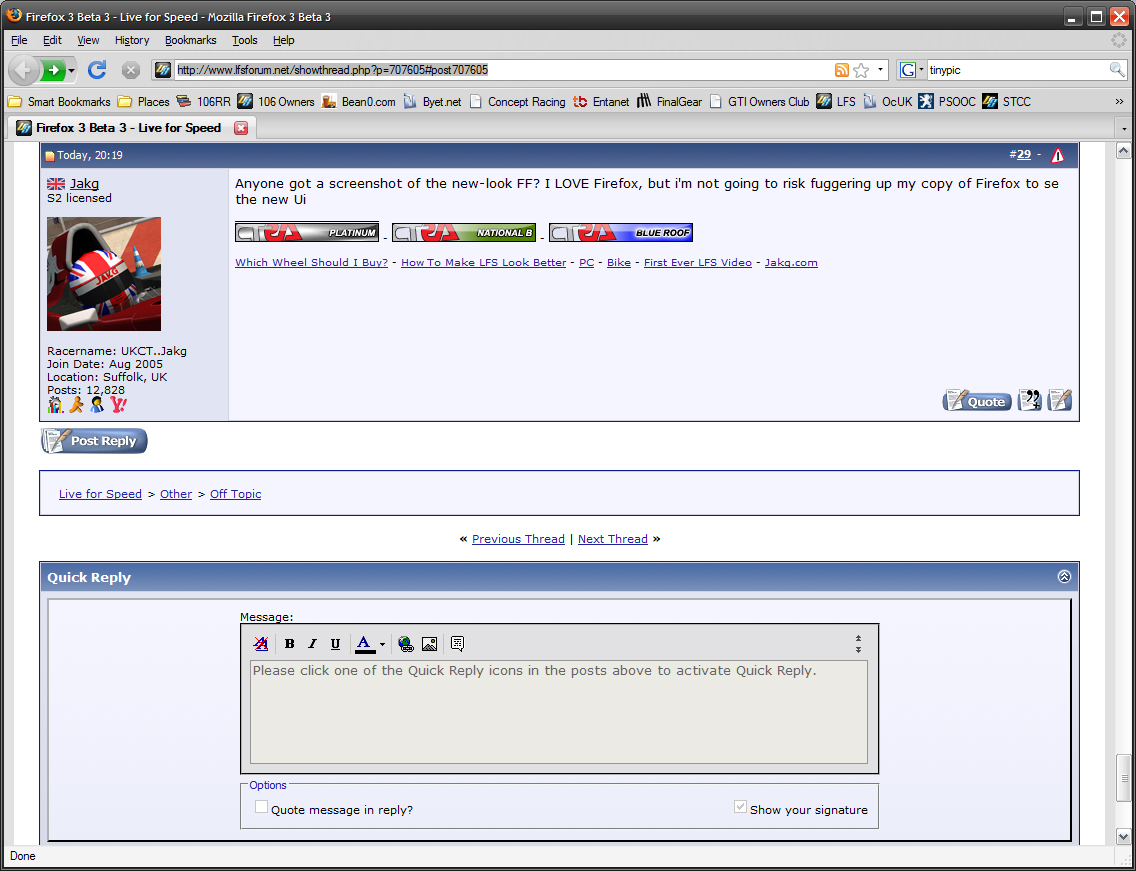
Task: Click the tinypic search input field
Action: [1018, 70]
